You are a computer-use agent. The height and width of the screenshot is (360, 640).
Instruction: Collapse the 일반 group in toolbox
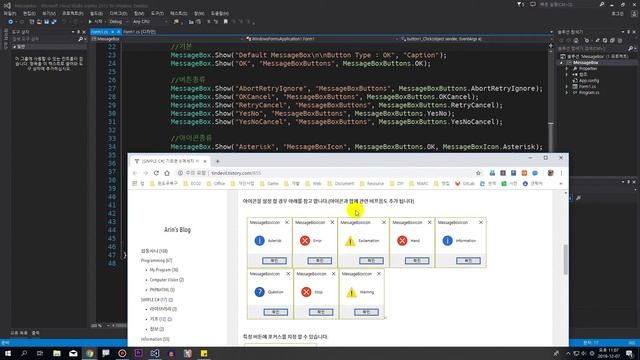click(x=15, y=47)
